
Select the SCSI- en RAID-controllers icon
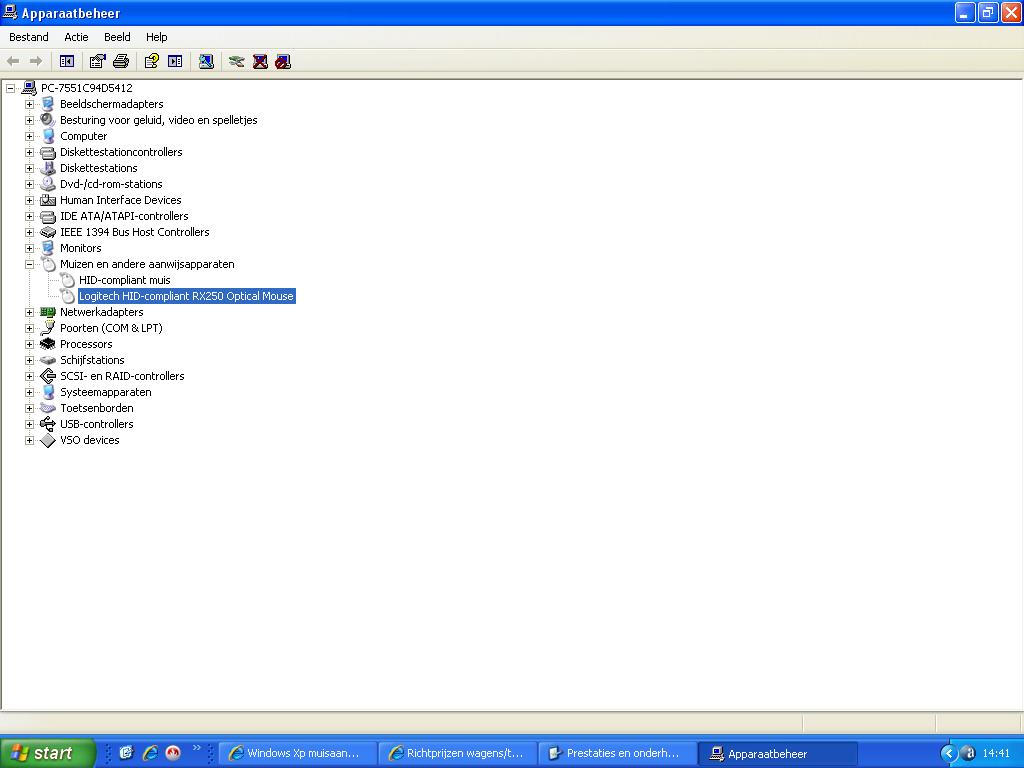[x=48, y=376]
